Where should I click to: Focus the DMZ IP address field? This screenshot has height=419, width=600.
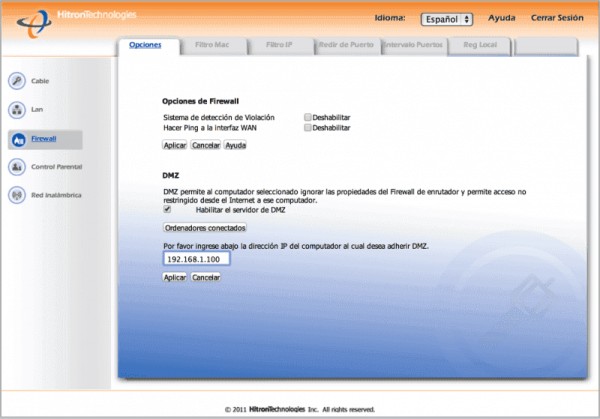tap(196, 258)
